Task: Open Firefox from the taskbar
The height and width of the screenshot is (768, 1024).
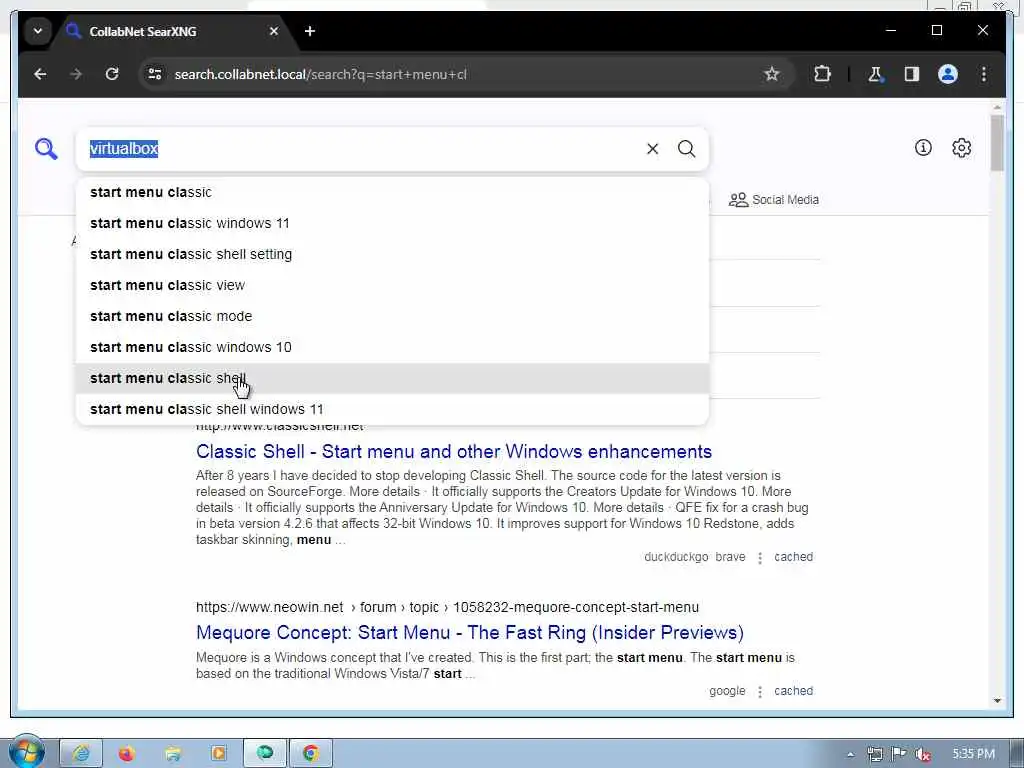Action: 127,754
